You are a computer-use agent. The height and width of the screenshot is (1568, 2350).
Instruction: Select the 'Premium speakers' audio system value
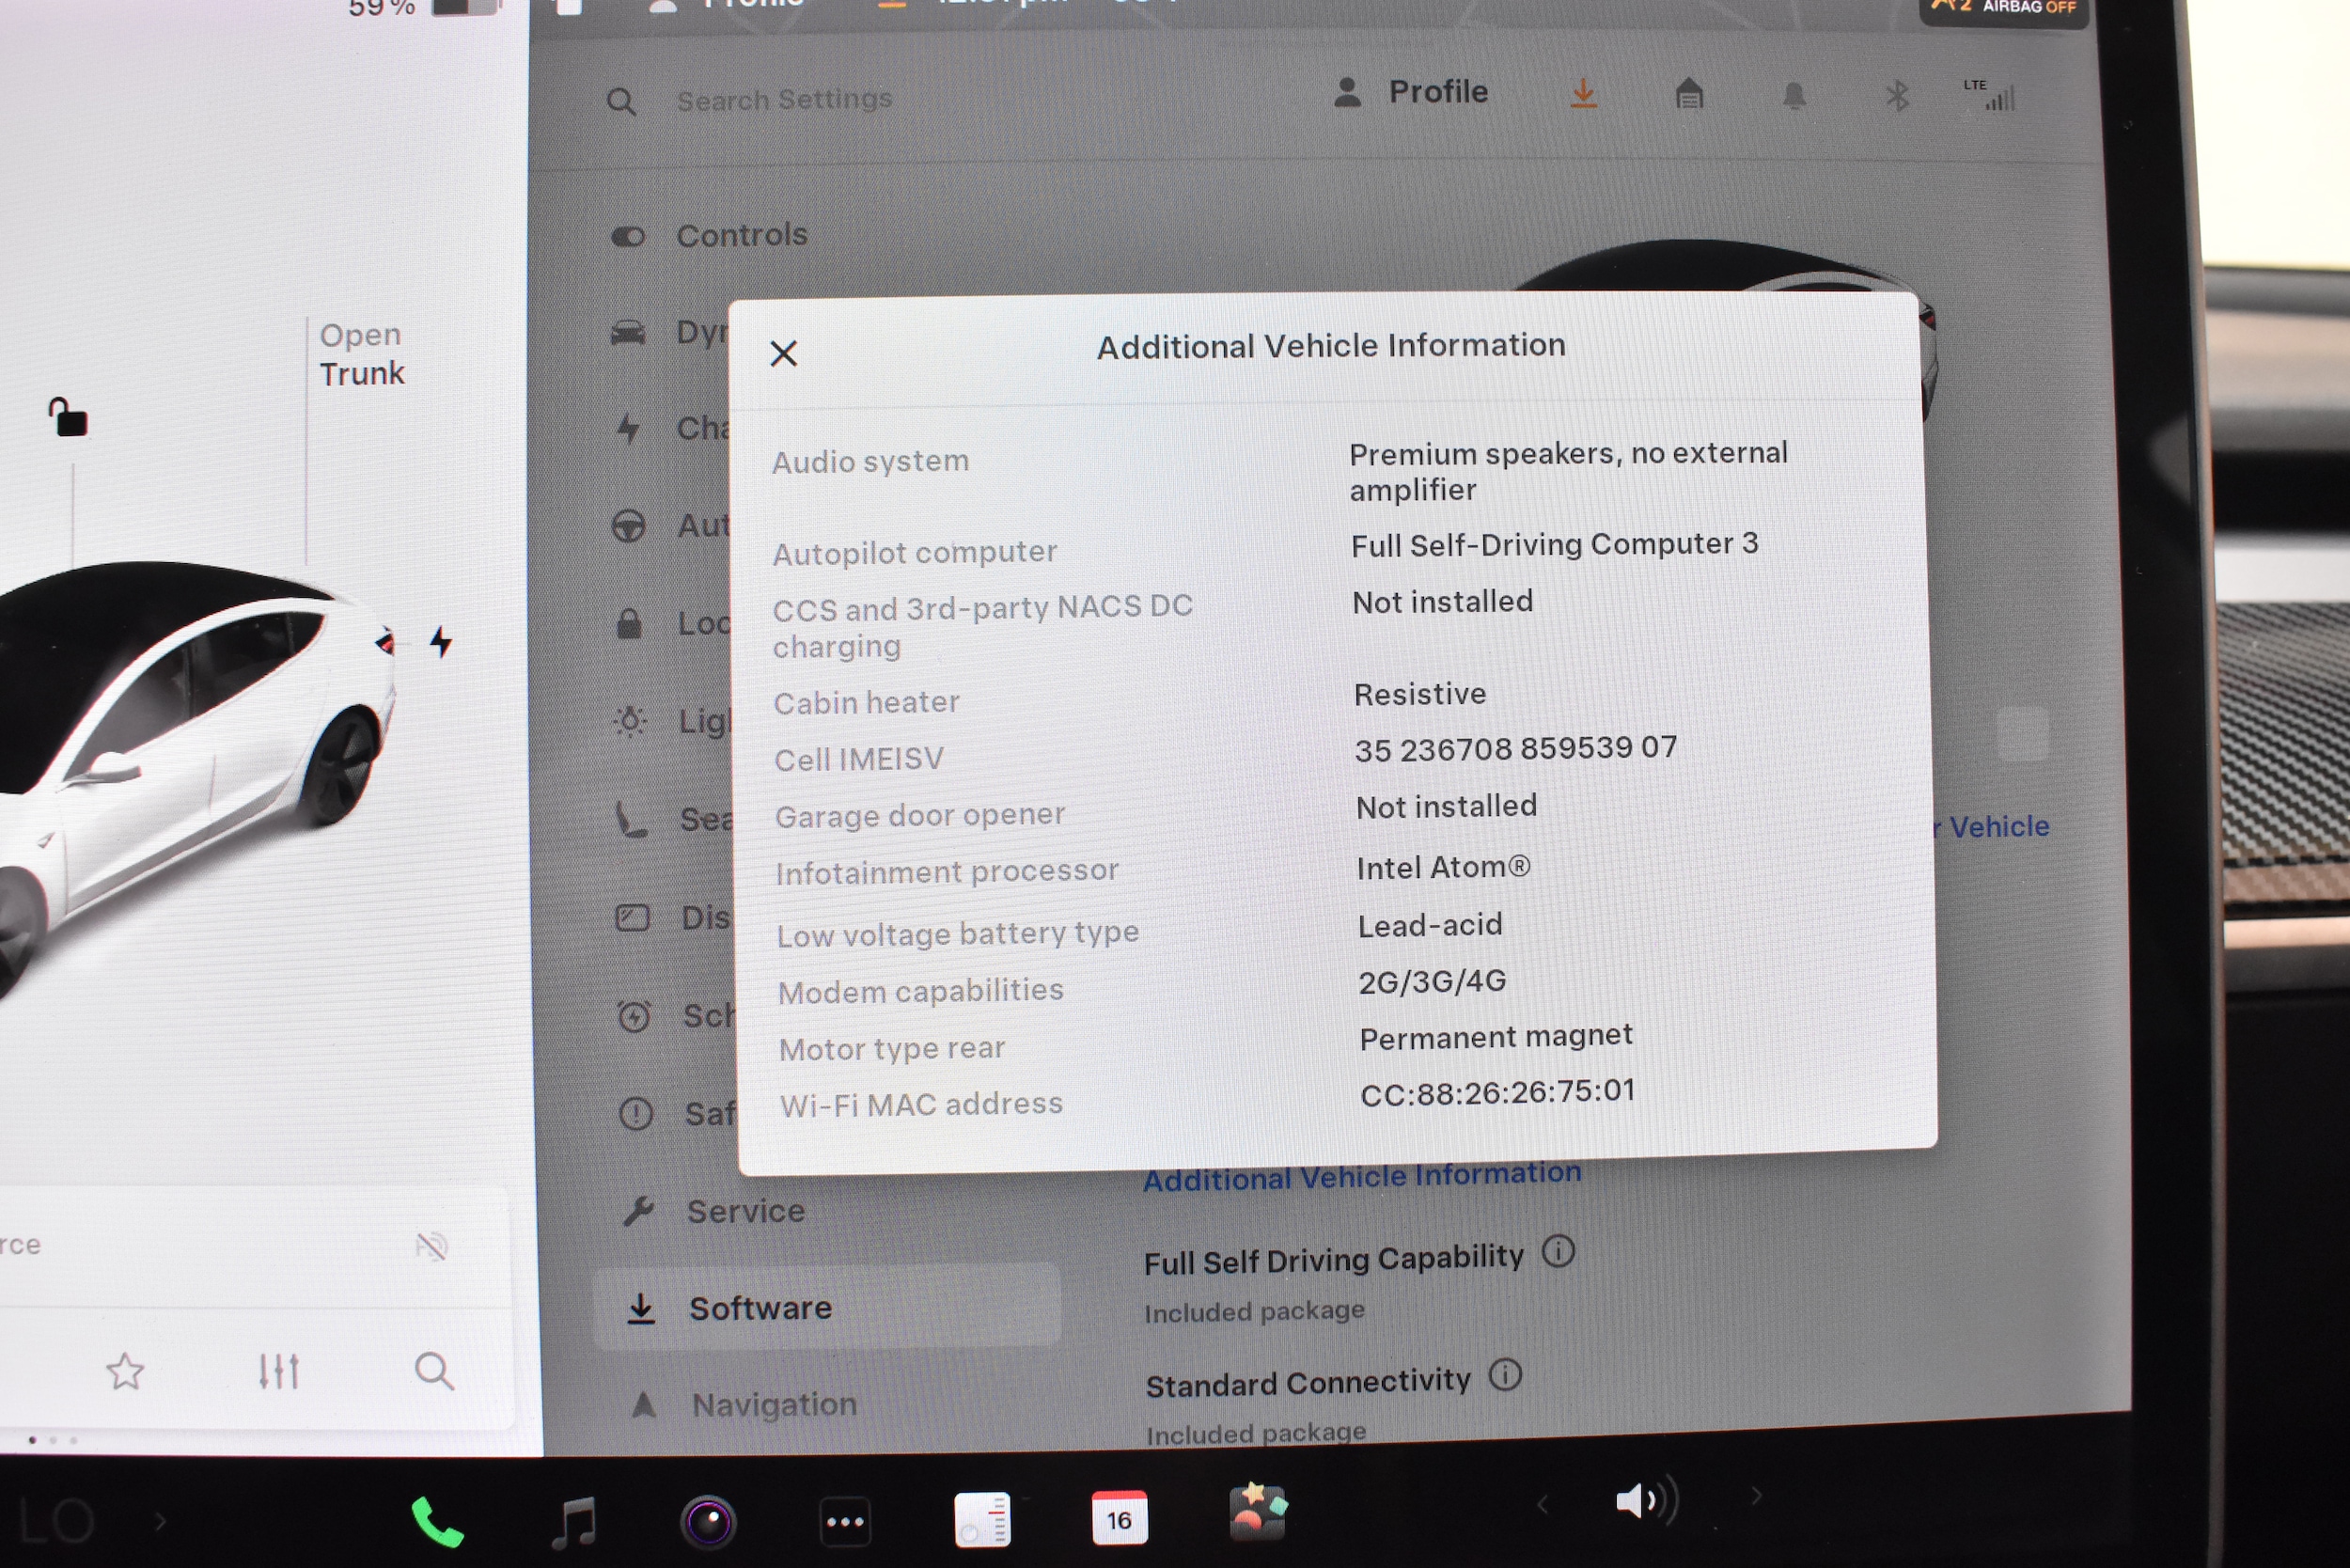(1567, 471)
